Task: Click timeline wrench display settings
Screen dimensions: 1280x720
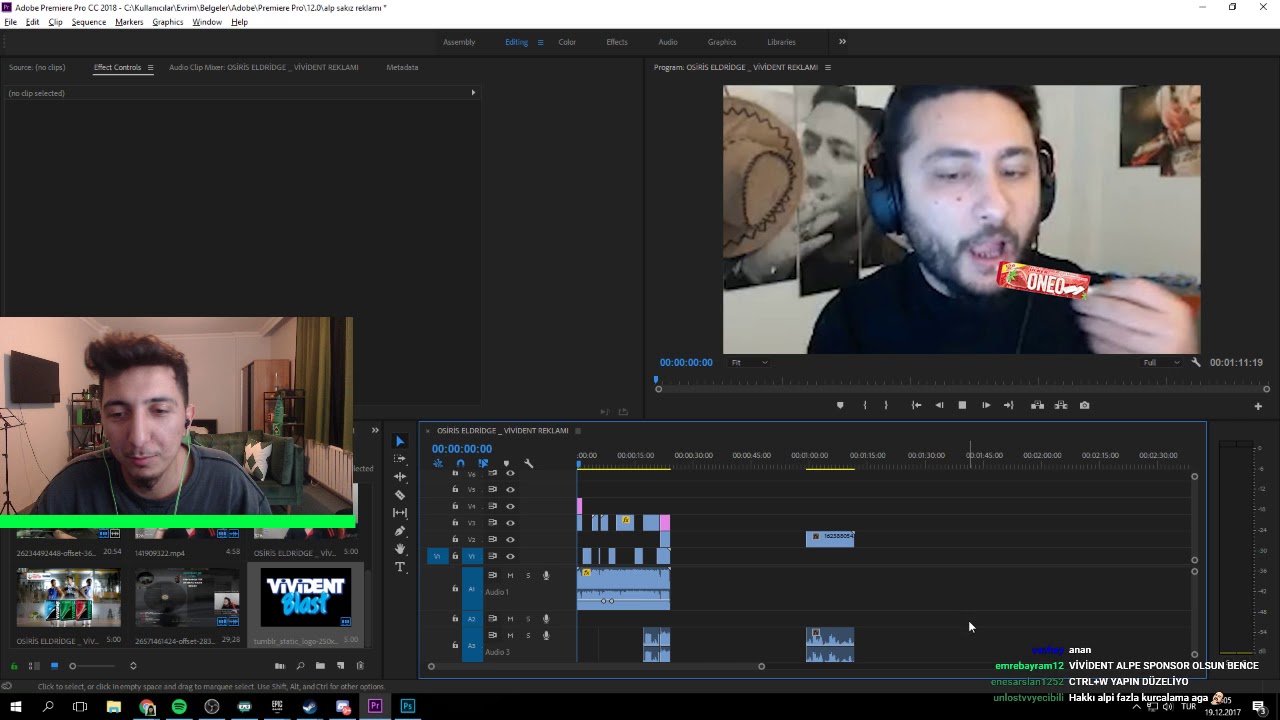Action: coord(529,463)
